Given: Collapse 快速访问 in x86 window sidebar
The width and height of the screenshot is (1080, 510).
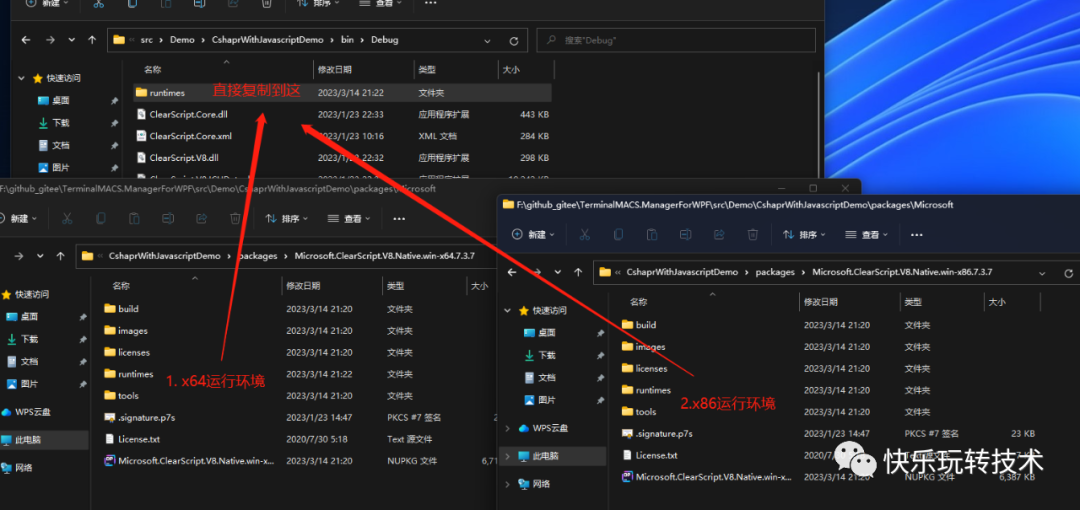Looking at the screenshot, I should (x=508, y=311).
